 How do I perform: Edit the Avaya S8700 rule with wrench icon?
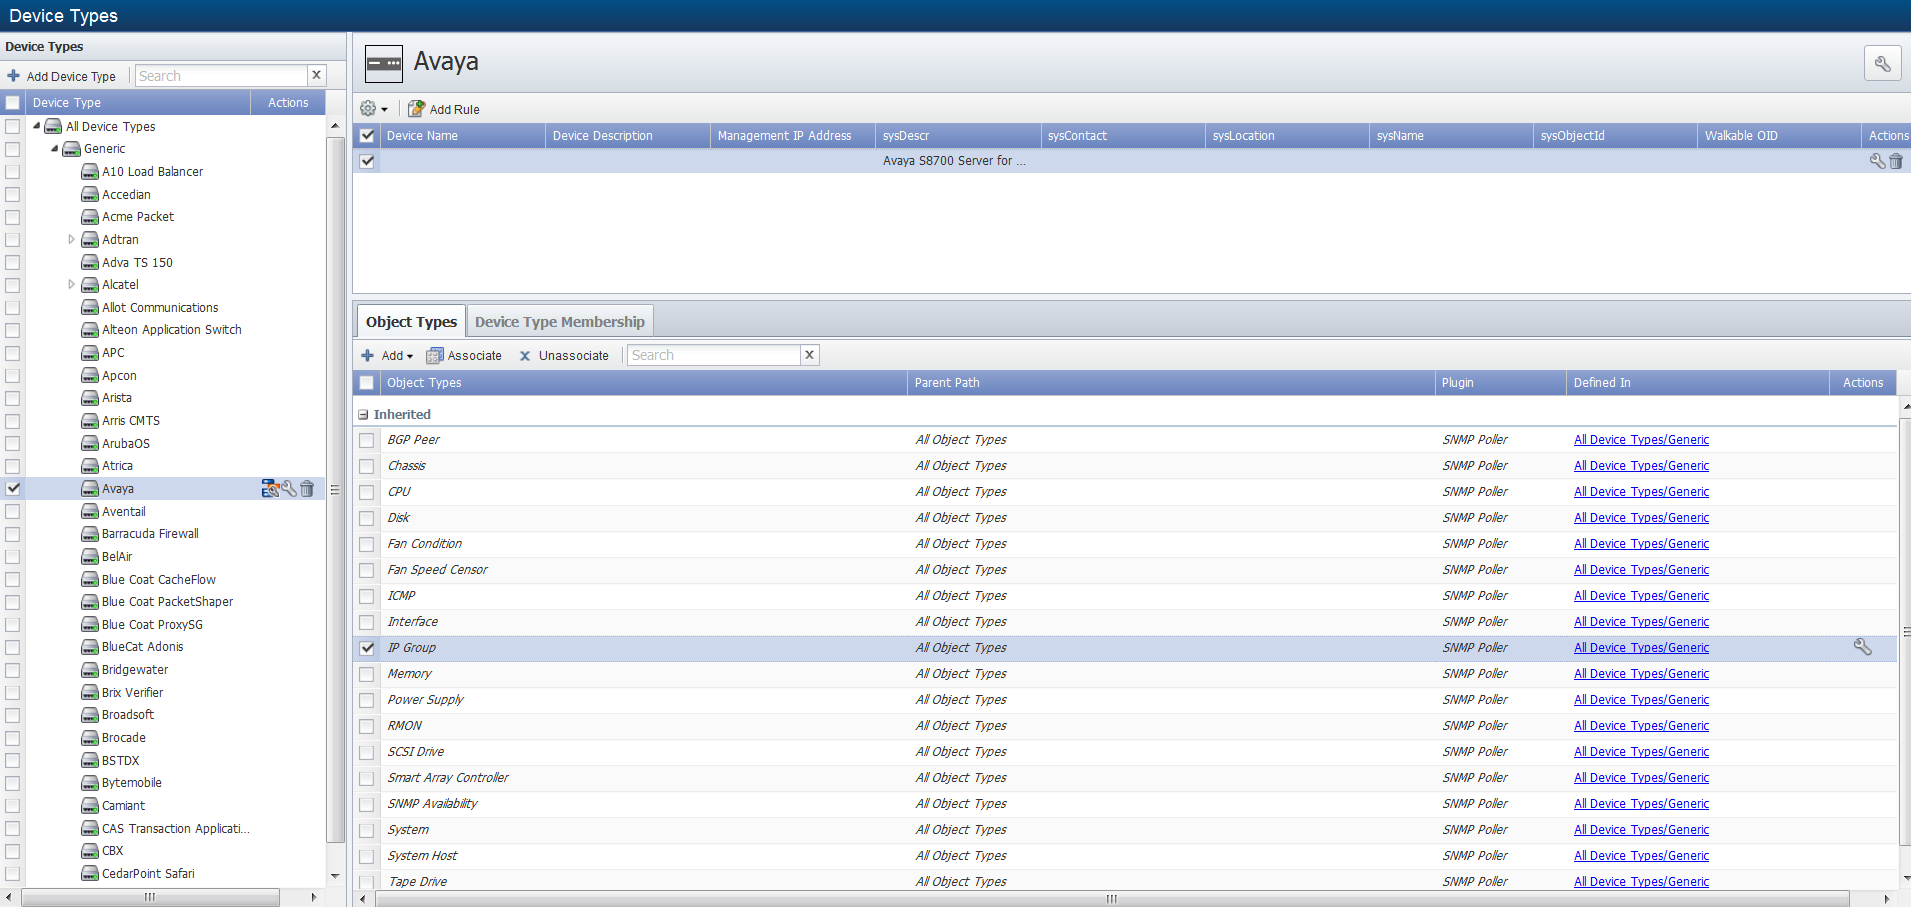(1877, 161)
